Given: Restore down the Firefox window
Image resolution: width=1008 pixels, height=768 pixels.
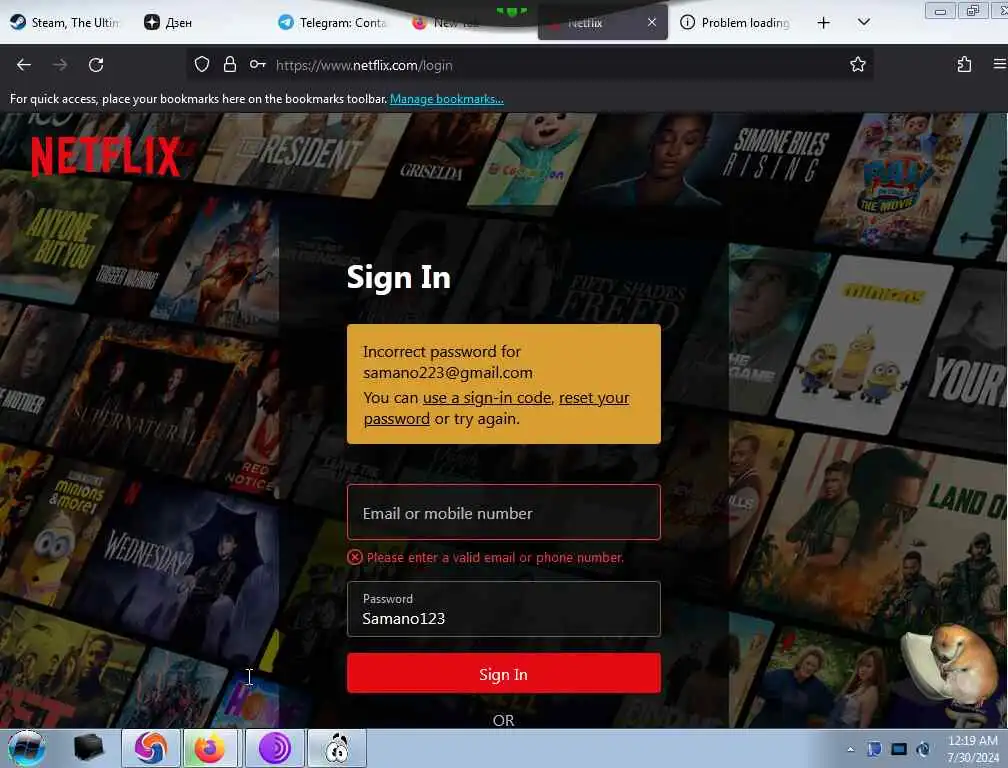Looking at the screenshot, I should (x=973, y=10).
